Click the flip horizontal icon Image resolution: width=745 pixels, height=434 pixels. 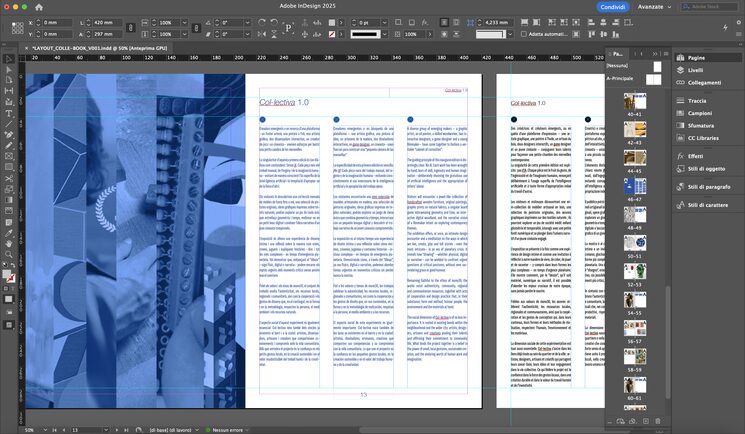pyautogui.click(x=262, y=34)
